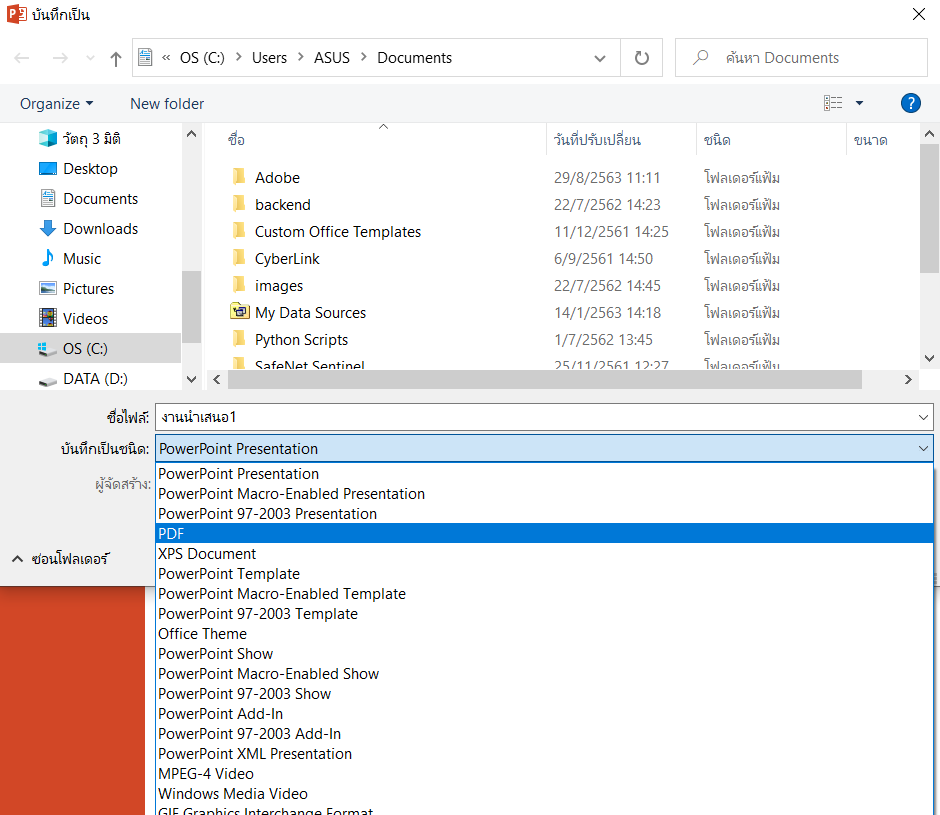Choose PowerPoint Macro-Enabled Show option

coord(544,673)
